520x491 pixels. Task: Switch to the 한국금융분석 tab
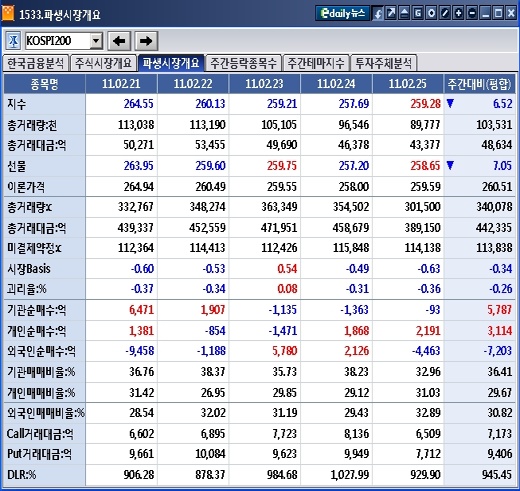[x=36, y=63]
